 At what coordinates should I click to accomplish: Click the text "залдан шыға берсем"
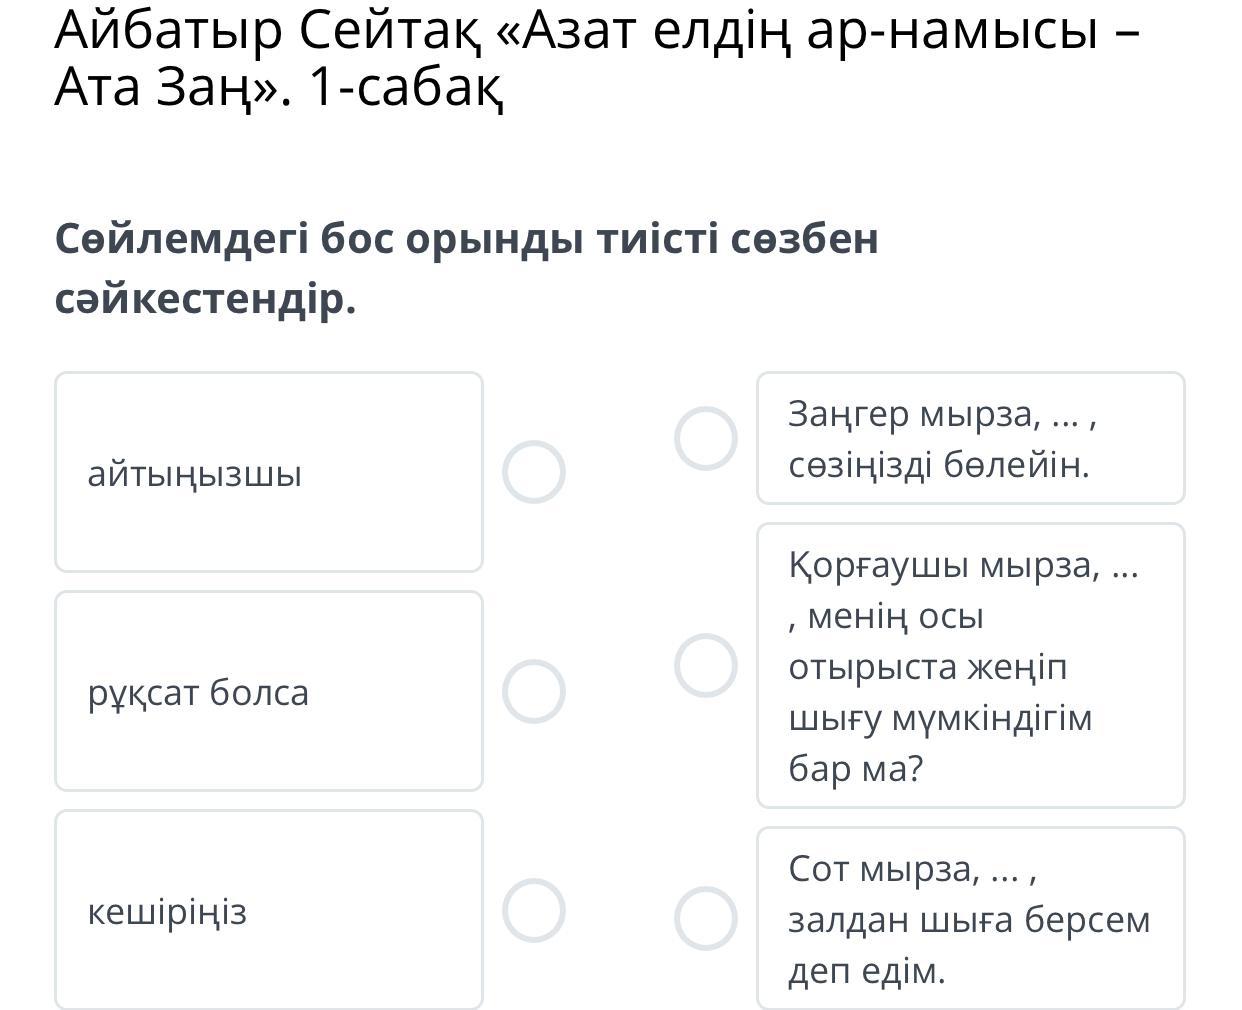tap(969, 920)
